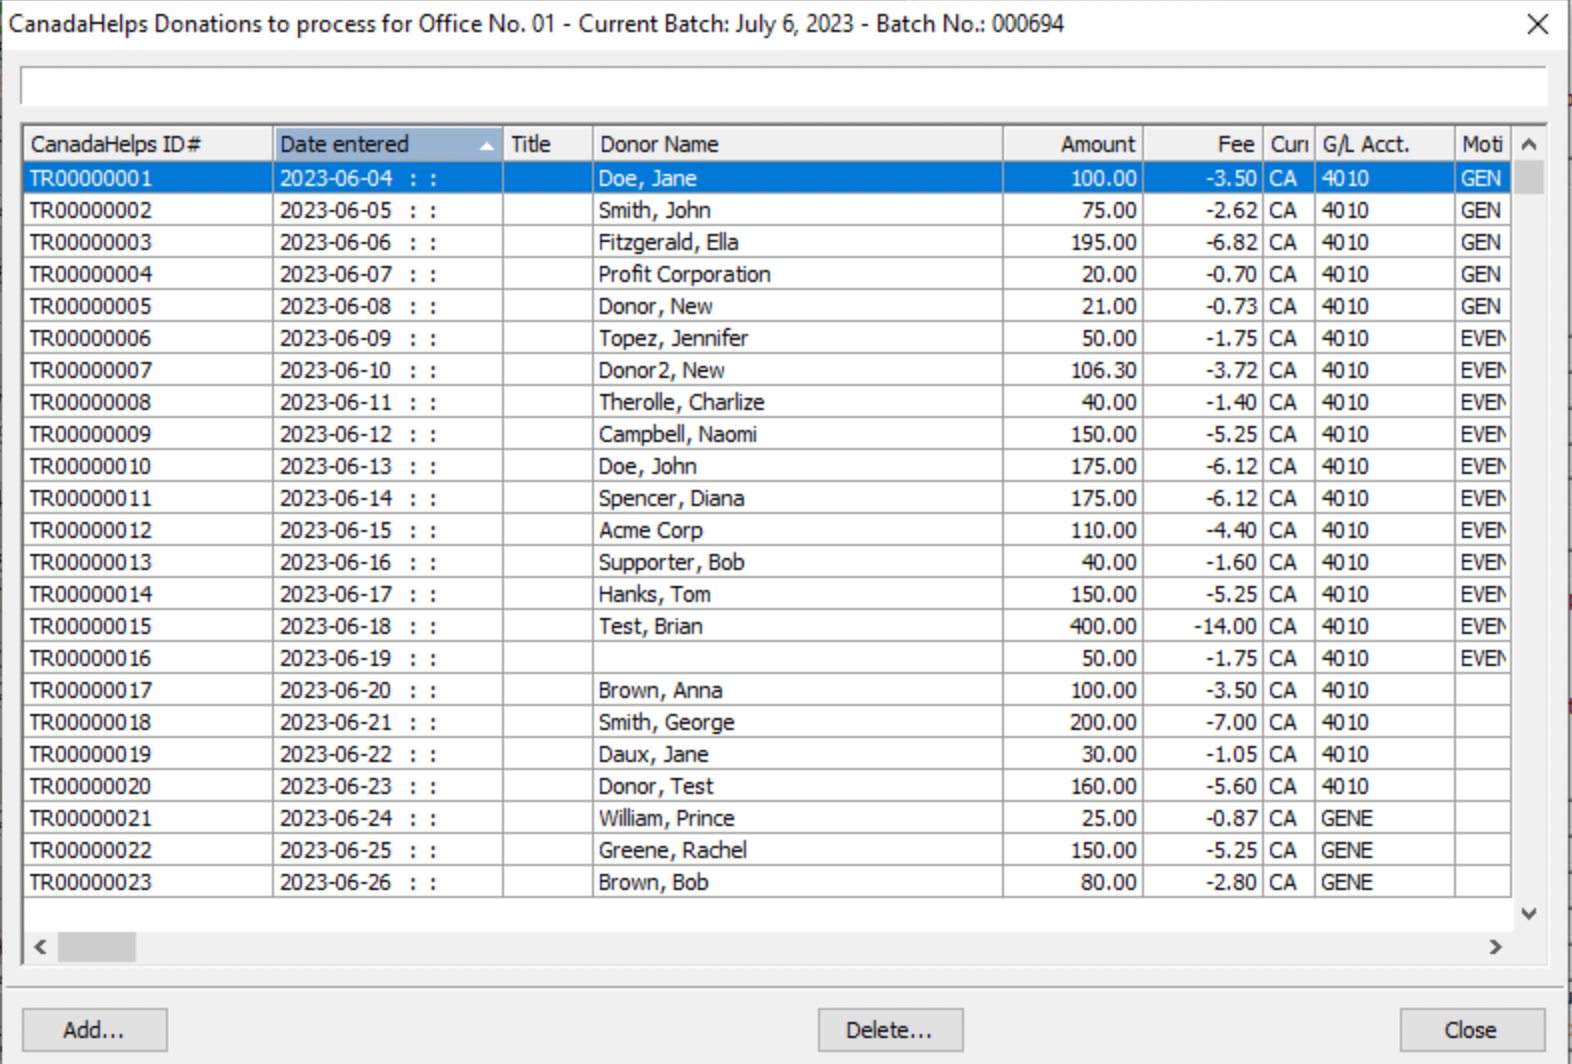Click date 2023-06-05 in Smith, John row
This screenshot has height=1064, width=1572.
(336, 210)
